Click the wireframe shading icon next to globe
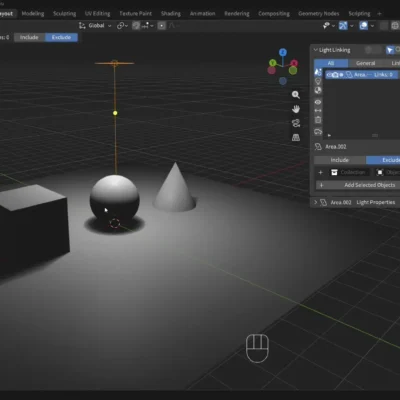Image resolution: width=400 pixels, height=400 pixels. click(x=384, y=26)
